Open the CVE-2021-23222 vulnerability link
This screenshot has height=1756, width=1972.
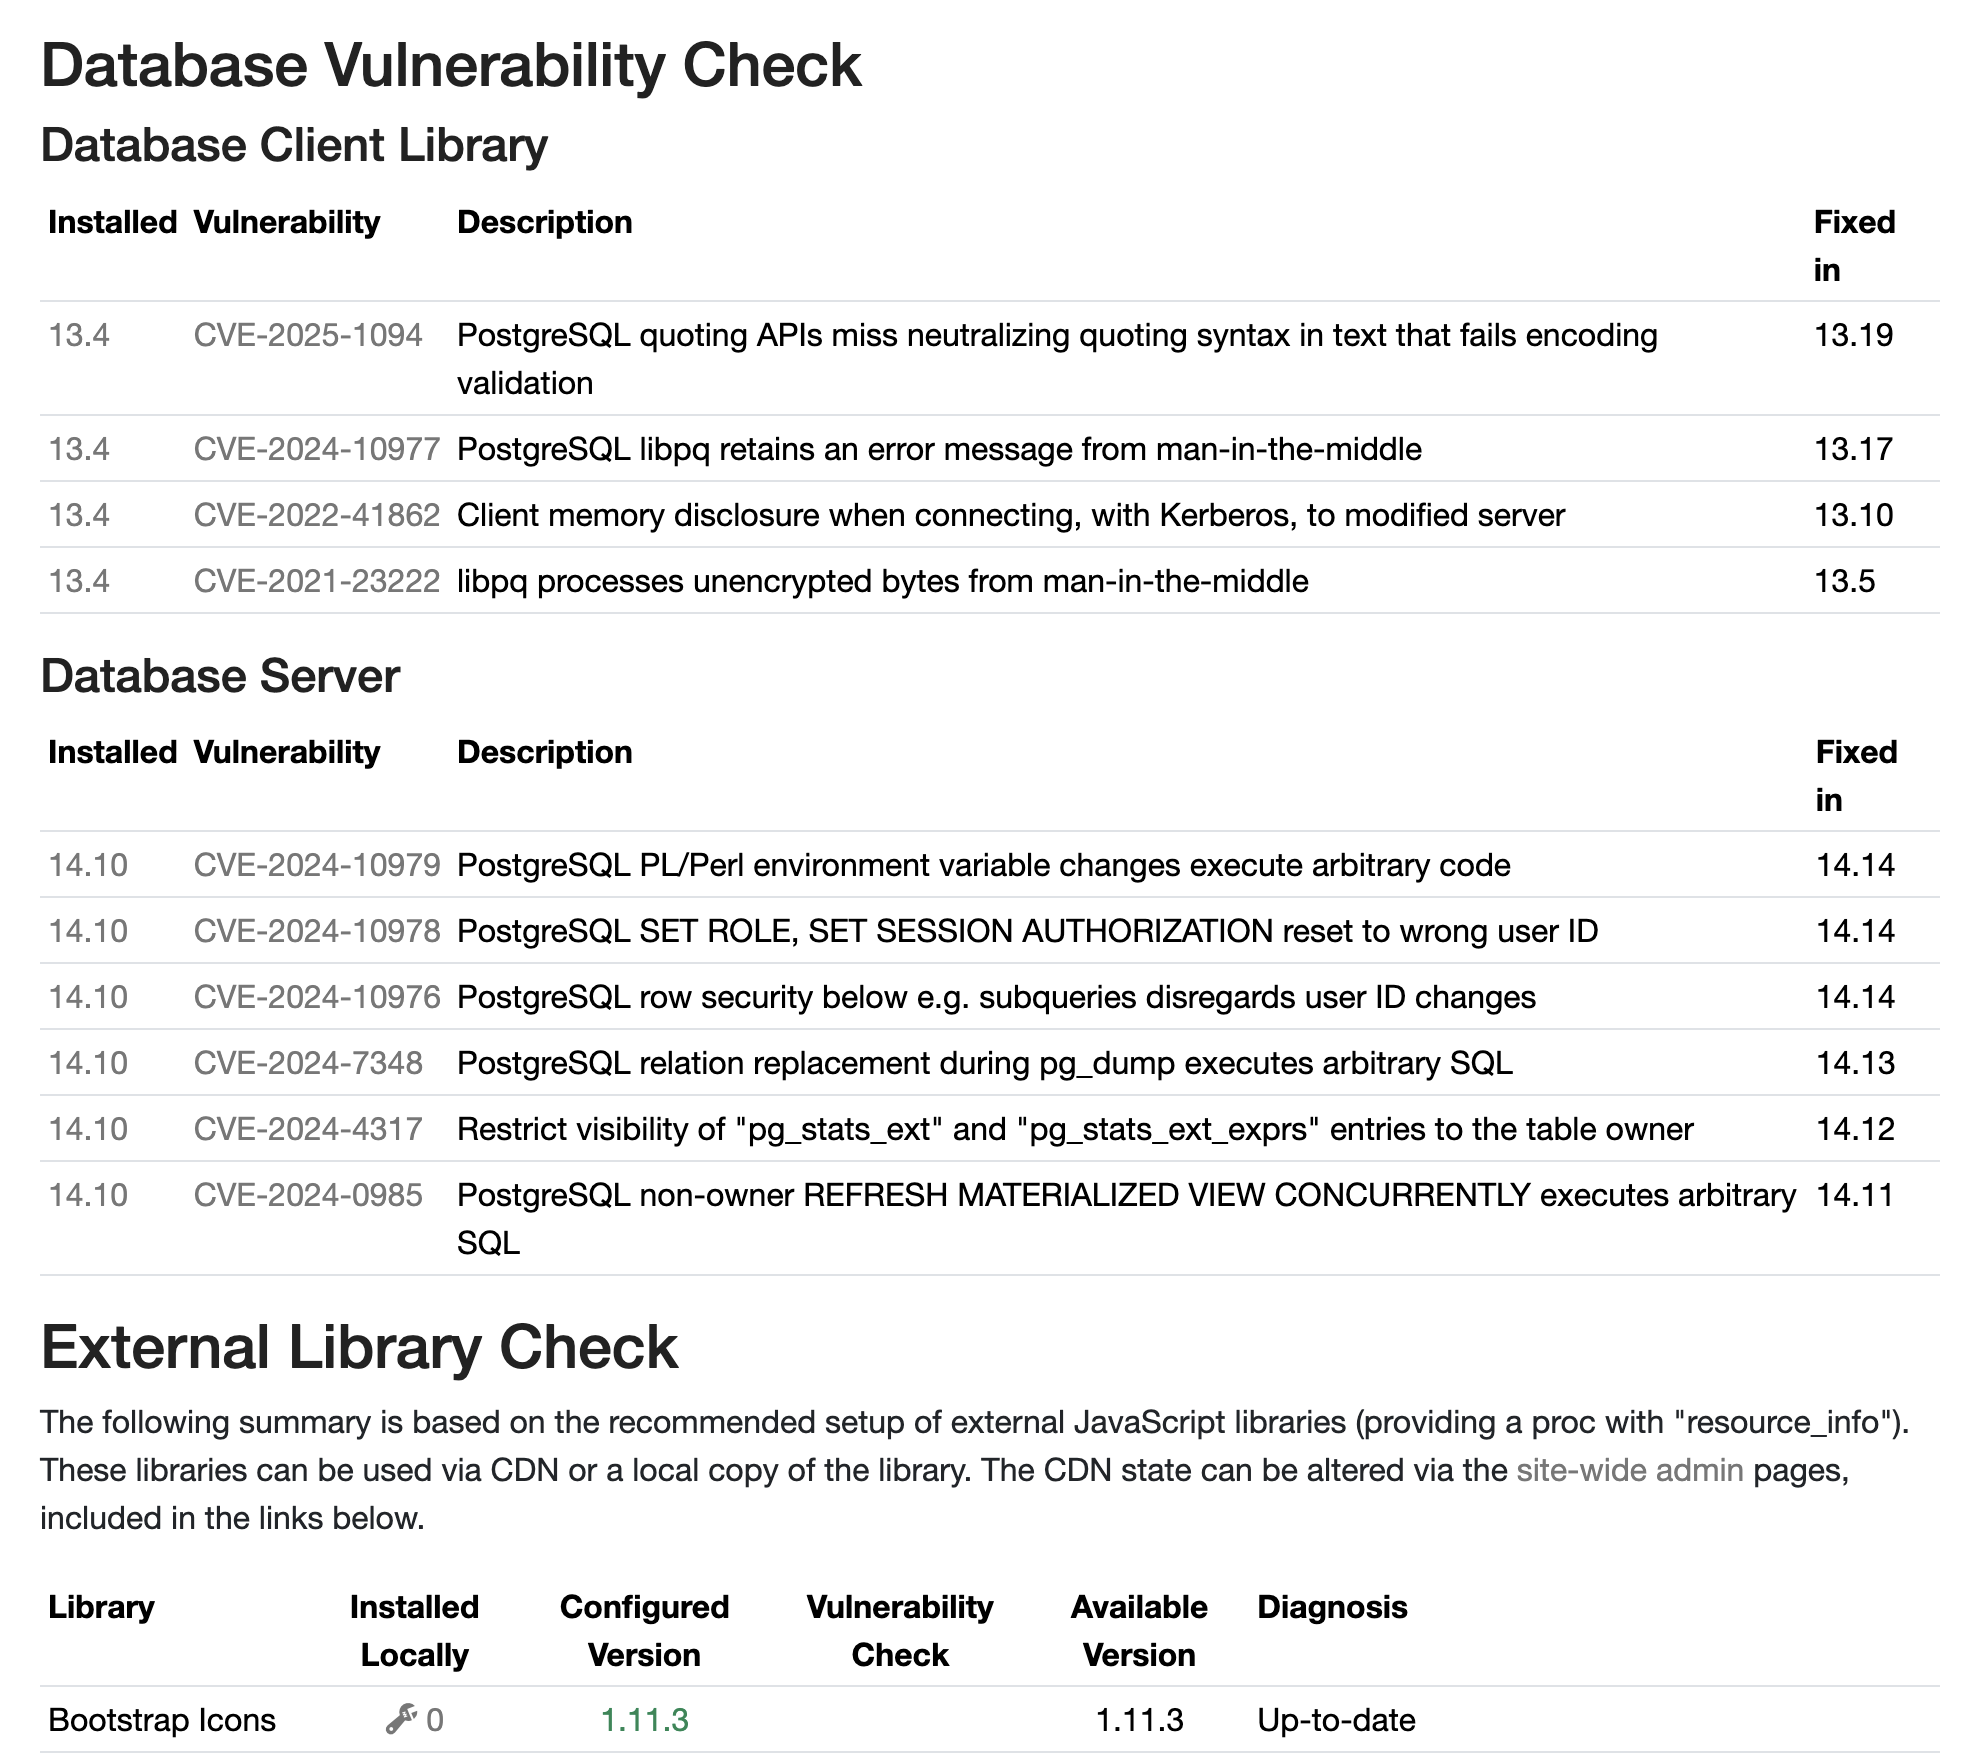coord(316,581)
